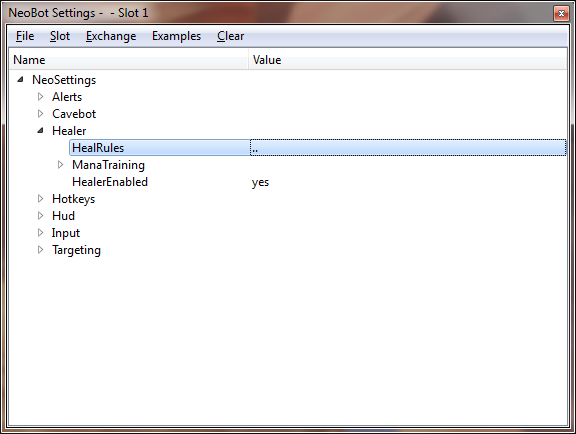Viewport: 576px width, 434px height.
Task: Open the Slot menu
Action: (60, 36)
